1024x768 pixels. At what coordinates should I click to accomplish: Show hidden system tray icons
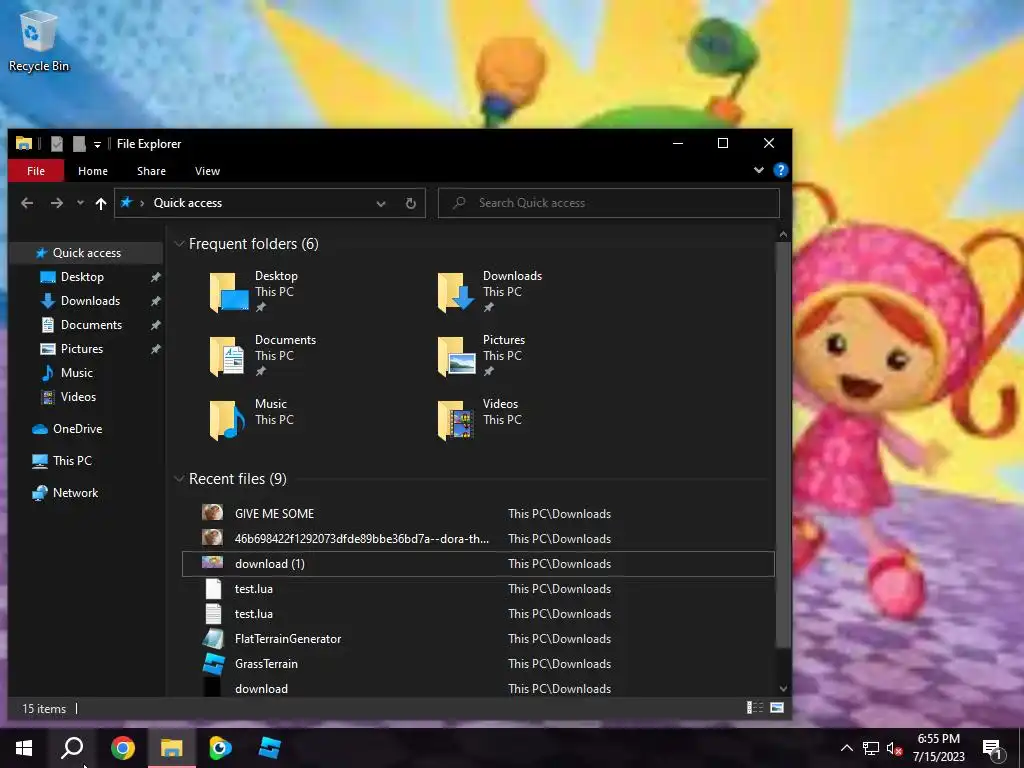(x=846, y=748)
